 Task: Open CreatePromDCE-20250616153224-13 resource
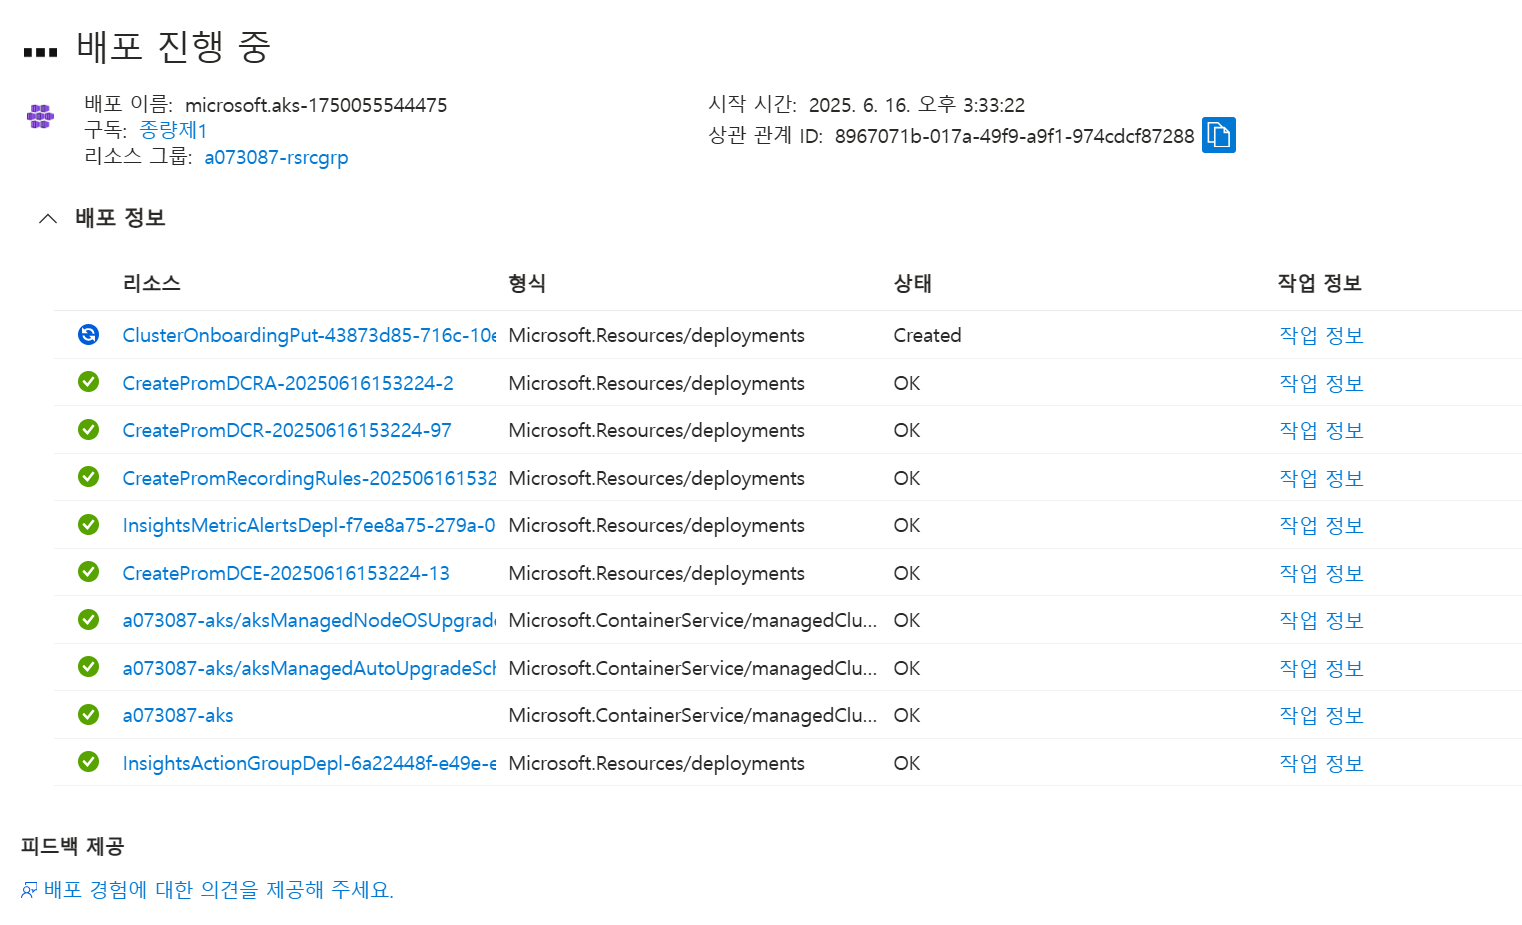tap(286, 573)
